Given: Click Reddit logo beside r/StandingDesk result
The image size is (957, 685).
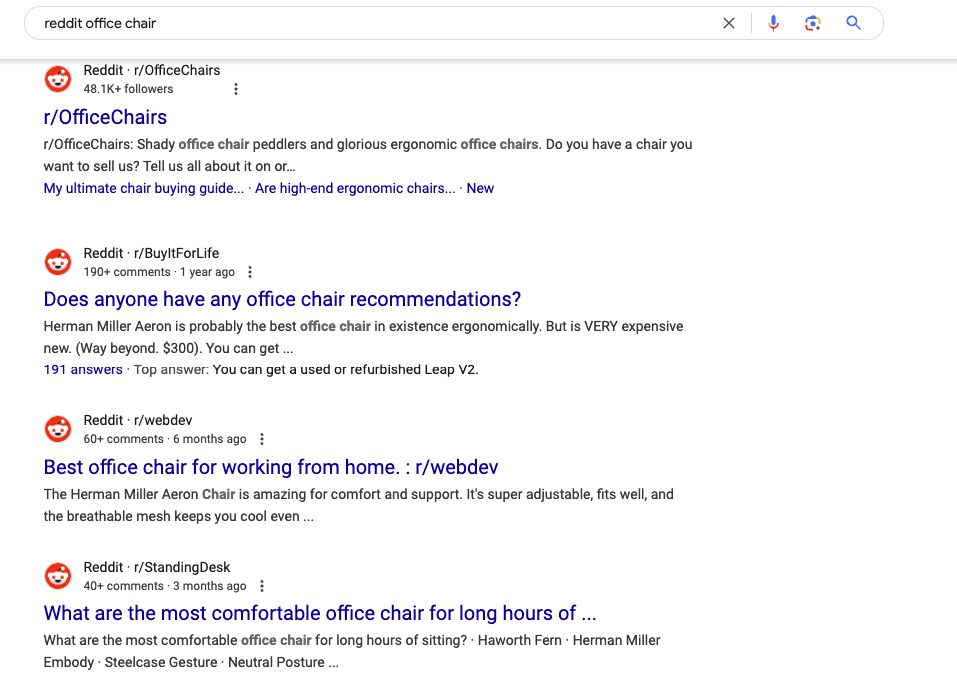Looking at the screenshot, I should click(58, 576).
